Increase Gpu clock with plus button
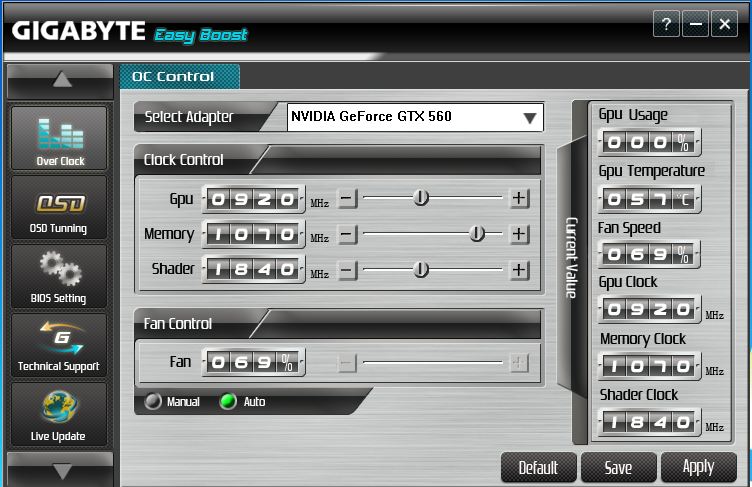Viewport: 752px width, 487px height. pos(519,198)
